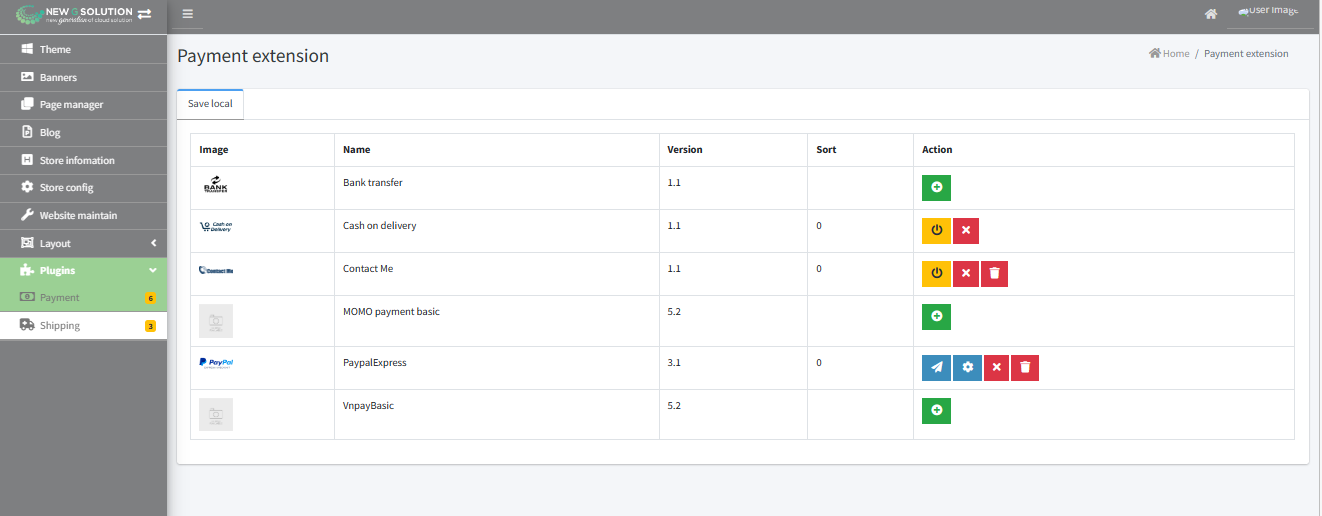Toggle Cash on delivery power button
This screenshot has width=1322, height=516.
point(936,231)
